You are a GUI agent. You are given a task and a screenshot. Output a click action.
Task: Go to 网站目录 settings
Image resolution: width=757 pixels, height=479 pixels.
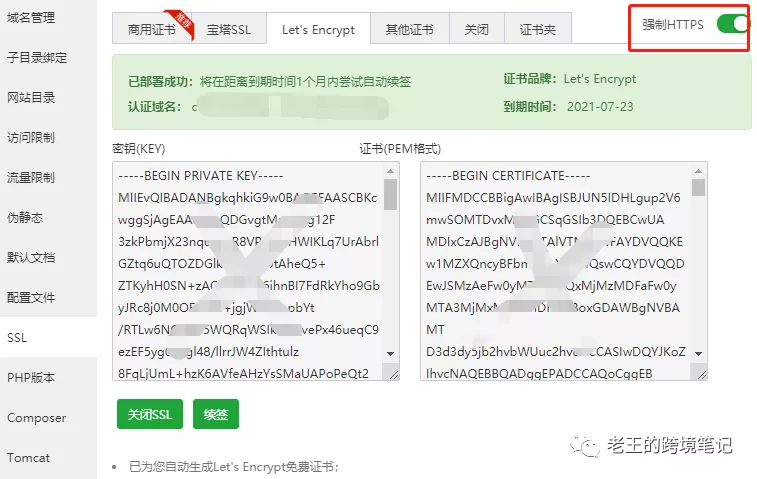coord(31,97)
